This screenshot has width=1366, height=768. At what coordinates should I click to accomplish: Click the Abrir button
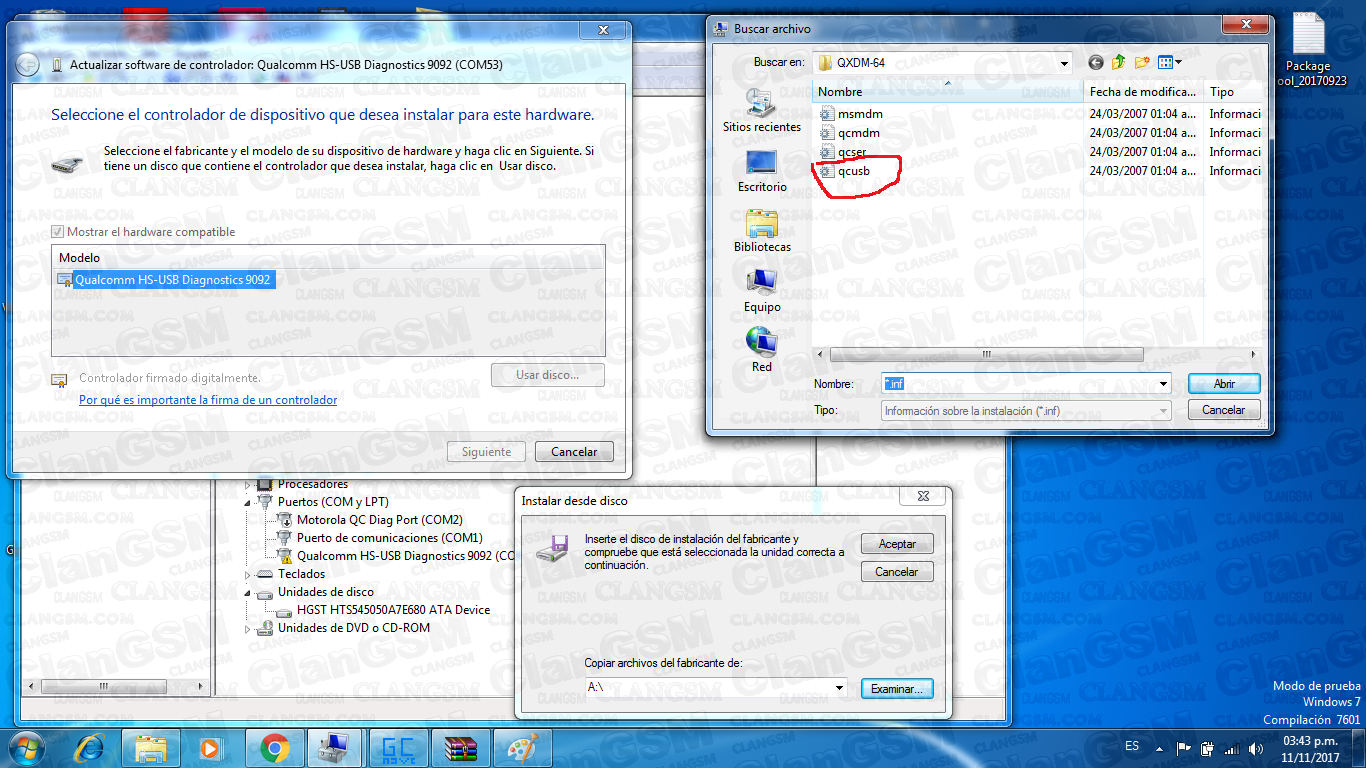click(1224, 384)
